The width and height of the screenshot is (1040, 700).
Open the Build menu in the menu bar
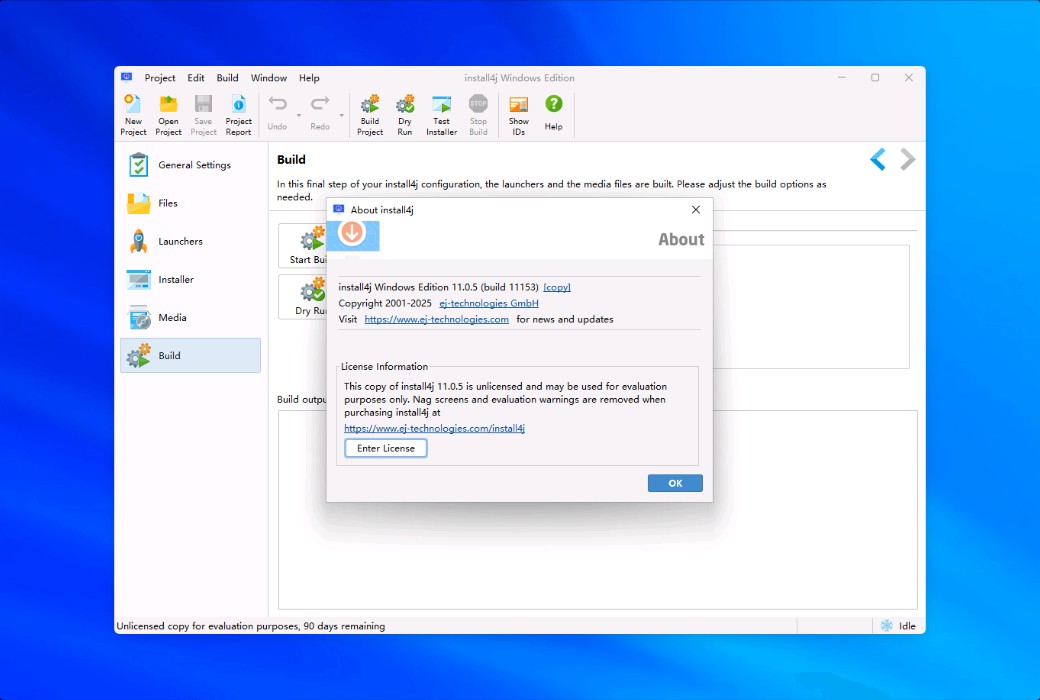tap(228, 78)
